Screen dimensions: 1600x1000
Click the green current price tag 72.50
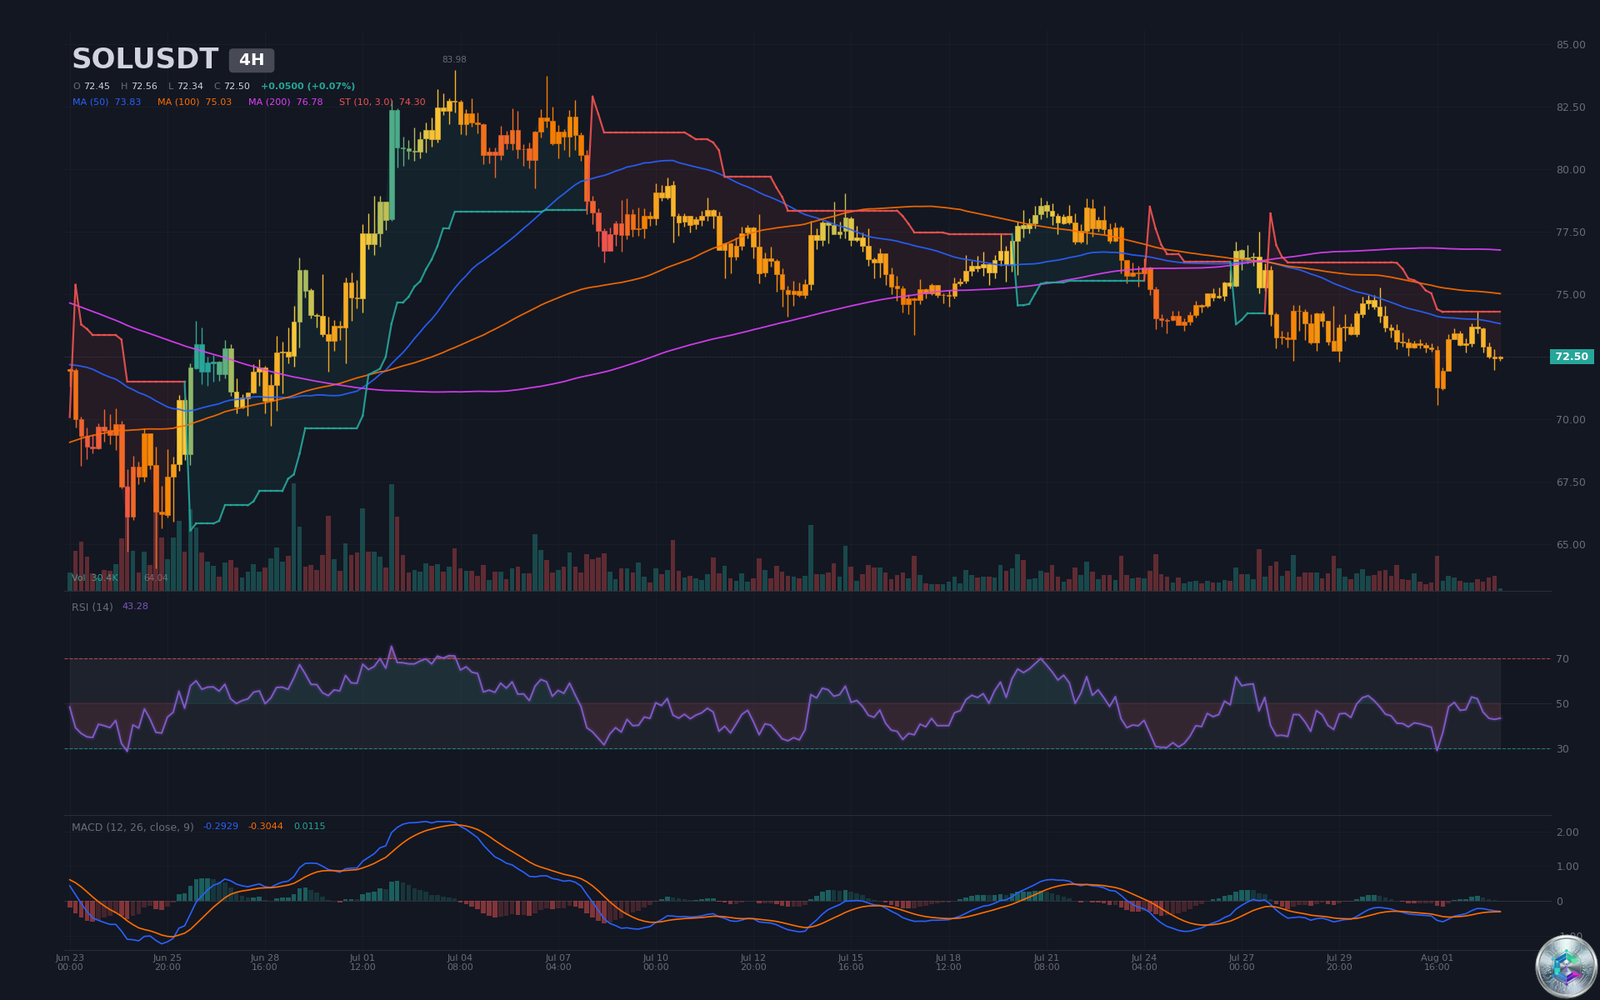tap(1571, 357)
